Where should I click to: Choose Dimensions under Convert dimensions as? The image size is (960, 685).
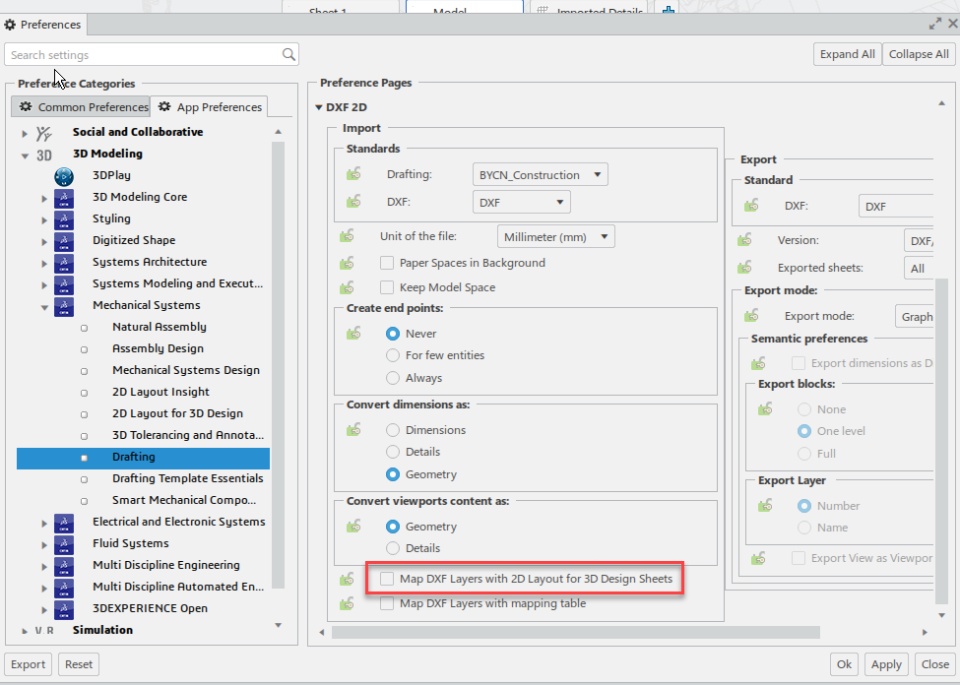392,430
